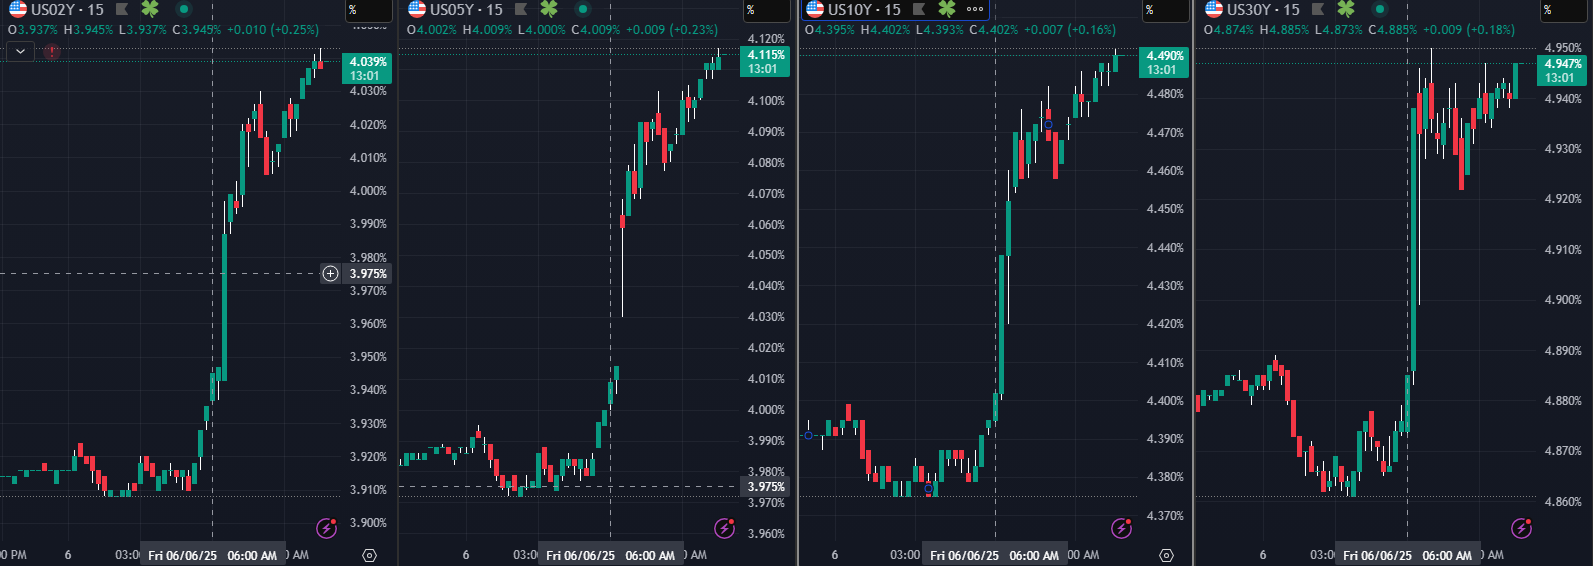The width and height of the screenshot is (1593, 566).
Task: Open the percent scale dropdown on US30Y chart
Action: coord(1562,10)
